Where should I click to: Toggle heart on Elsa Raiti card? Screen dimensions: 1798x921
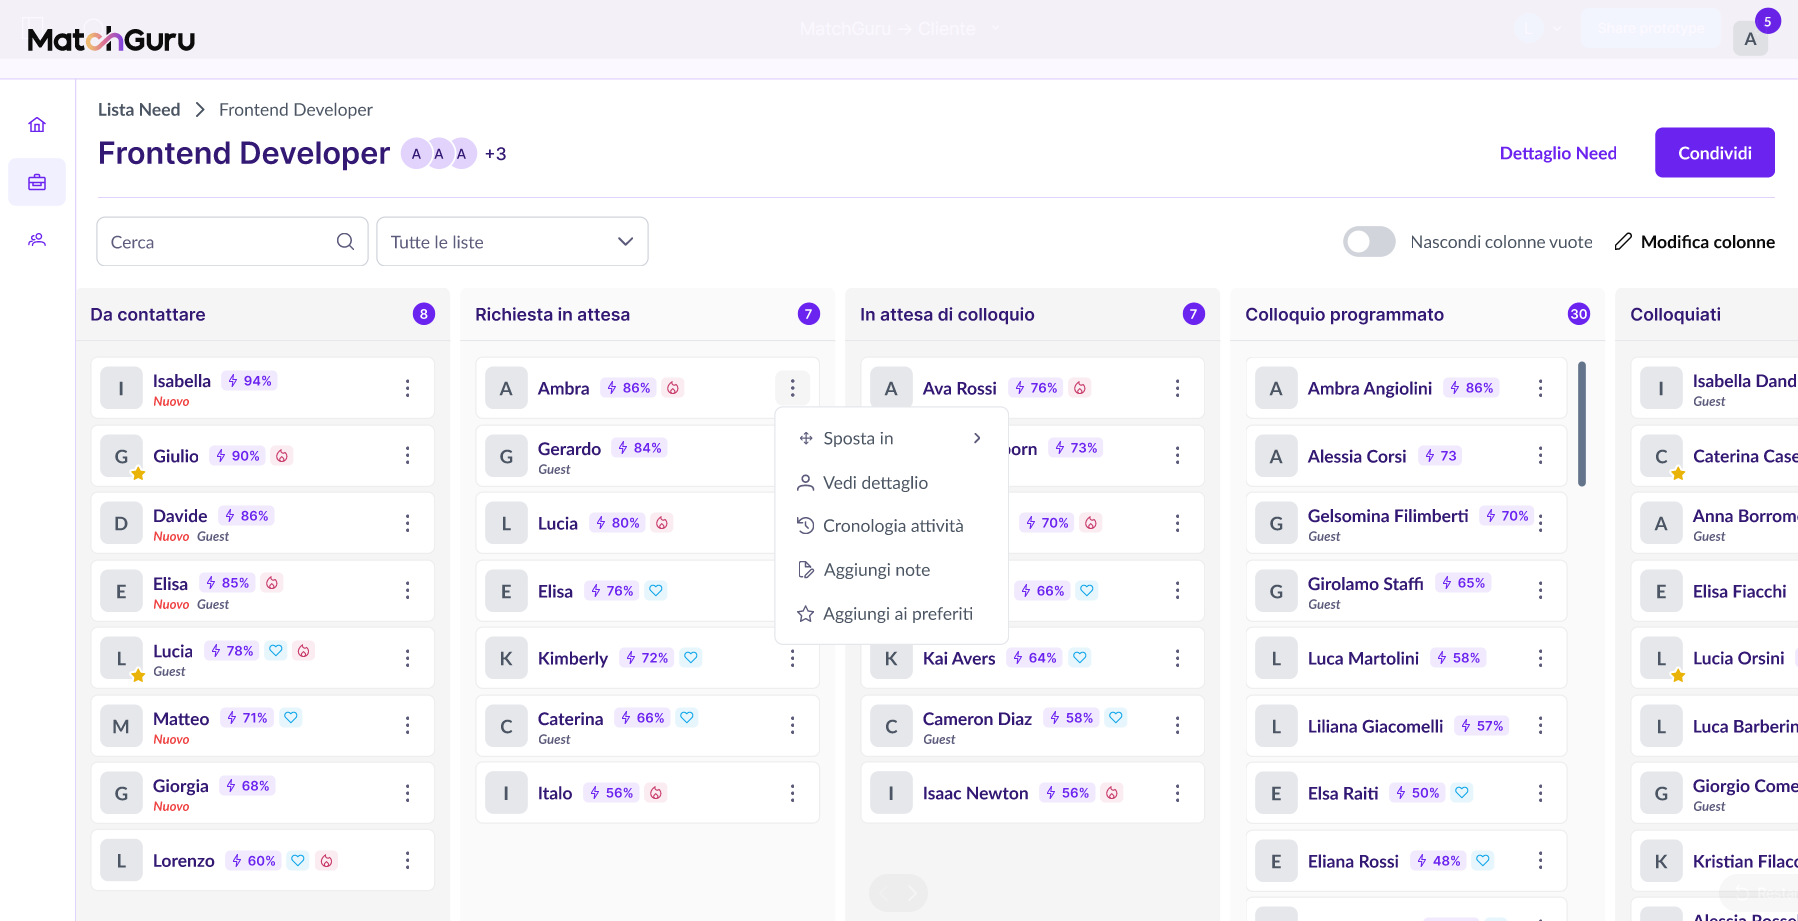[1462, 793]
